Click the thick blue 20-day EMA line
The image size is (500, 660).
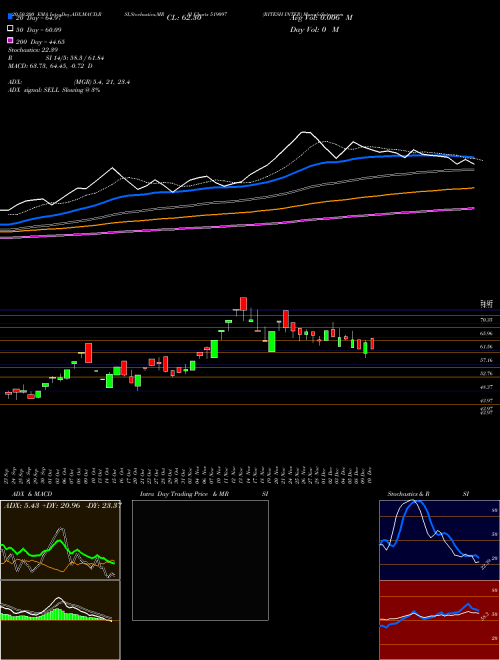[x=236, y=186]
